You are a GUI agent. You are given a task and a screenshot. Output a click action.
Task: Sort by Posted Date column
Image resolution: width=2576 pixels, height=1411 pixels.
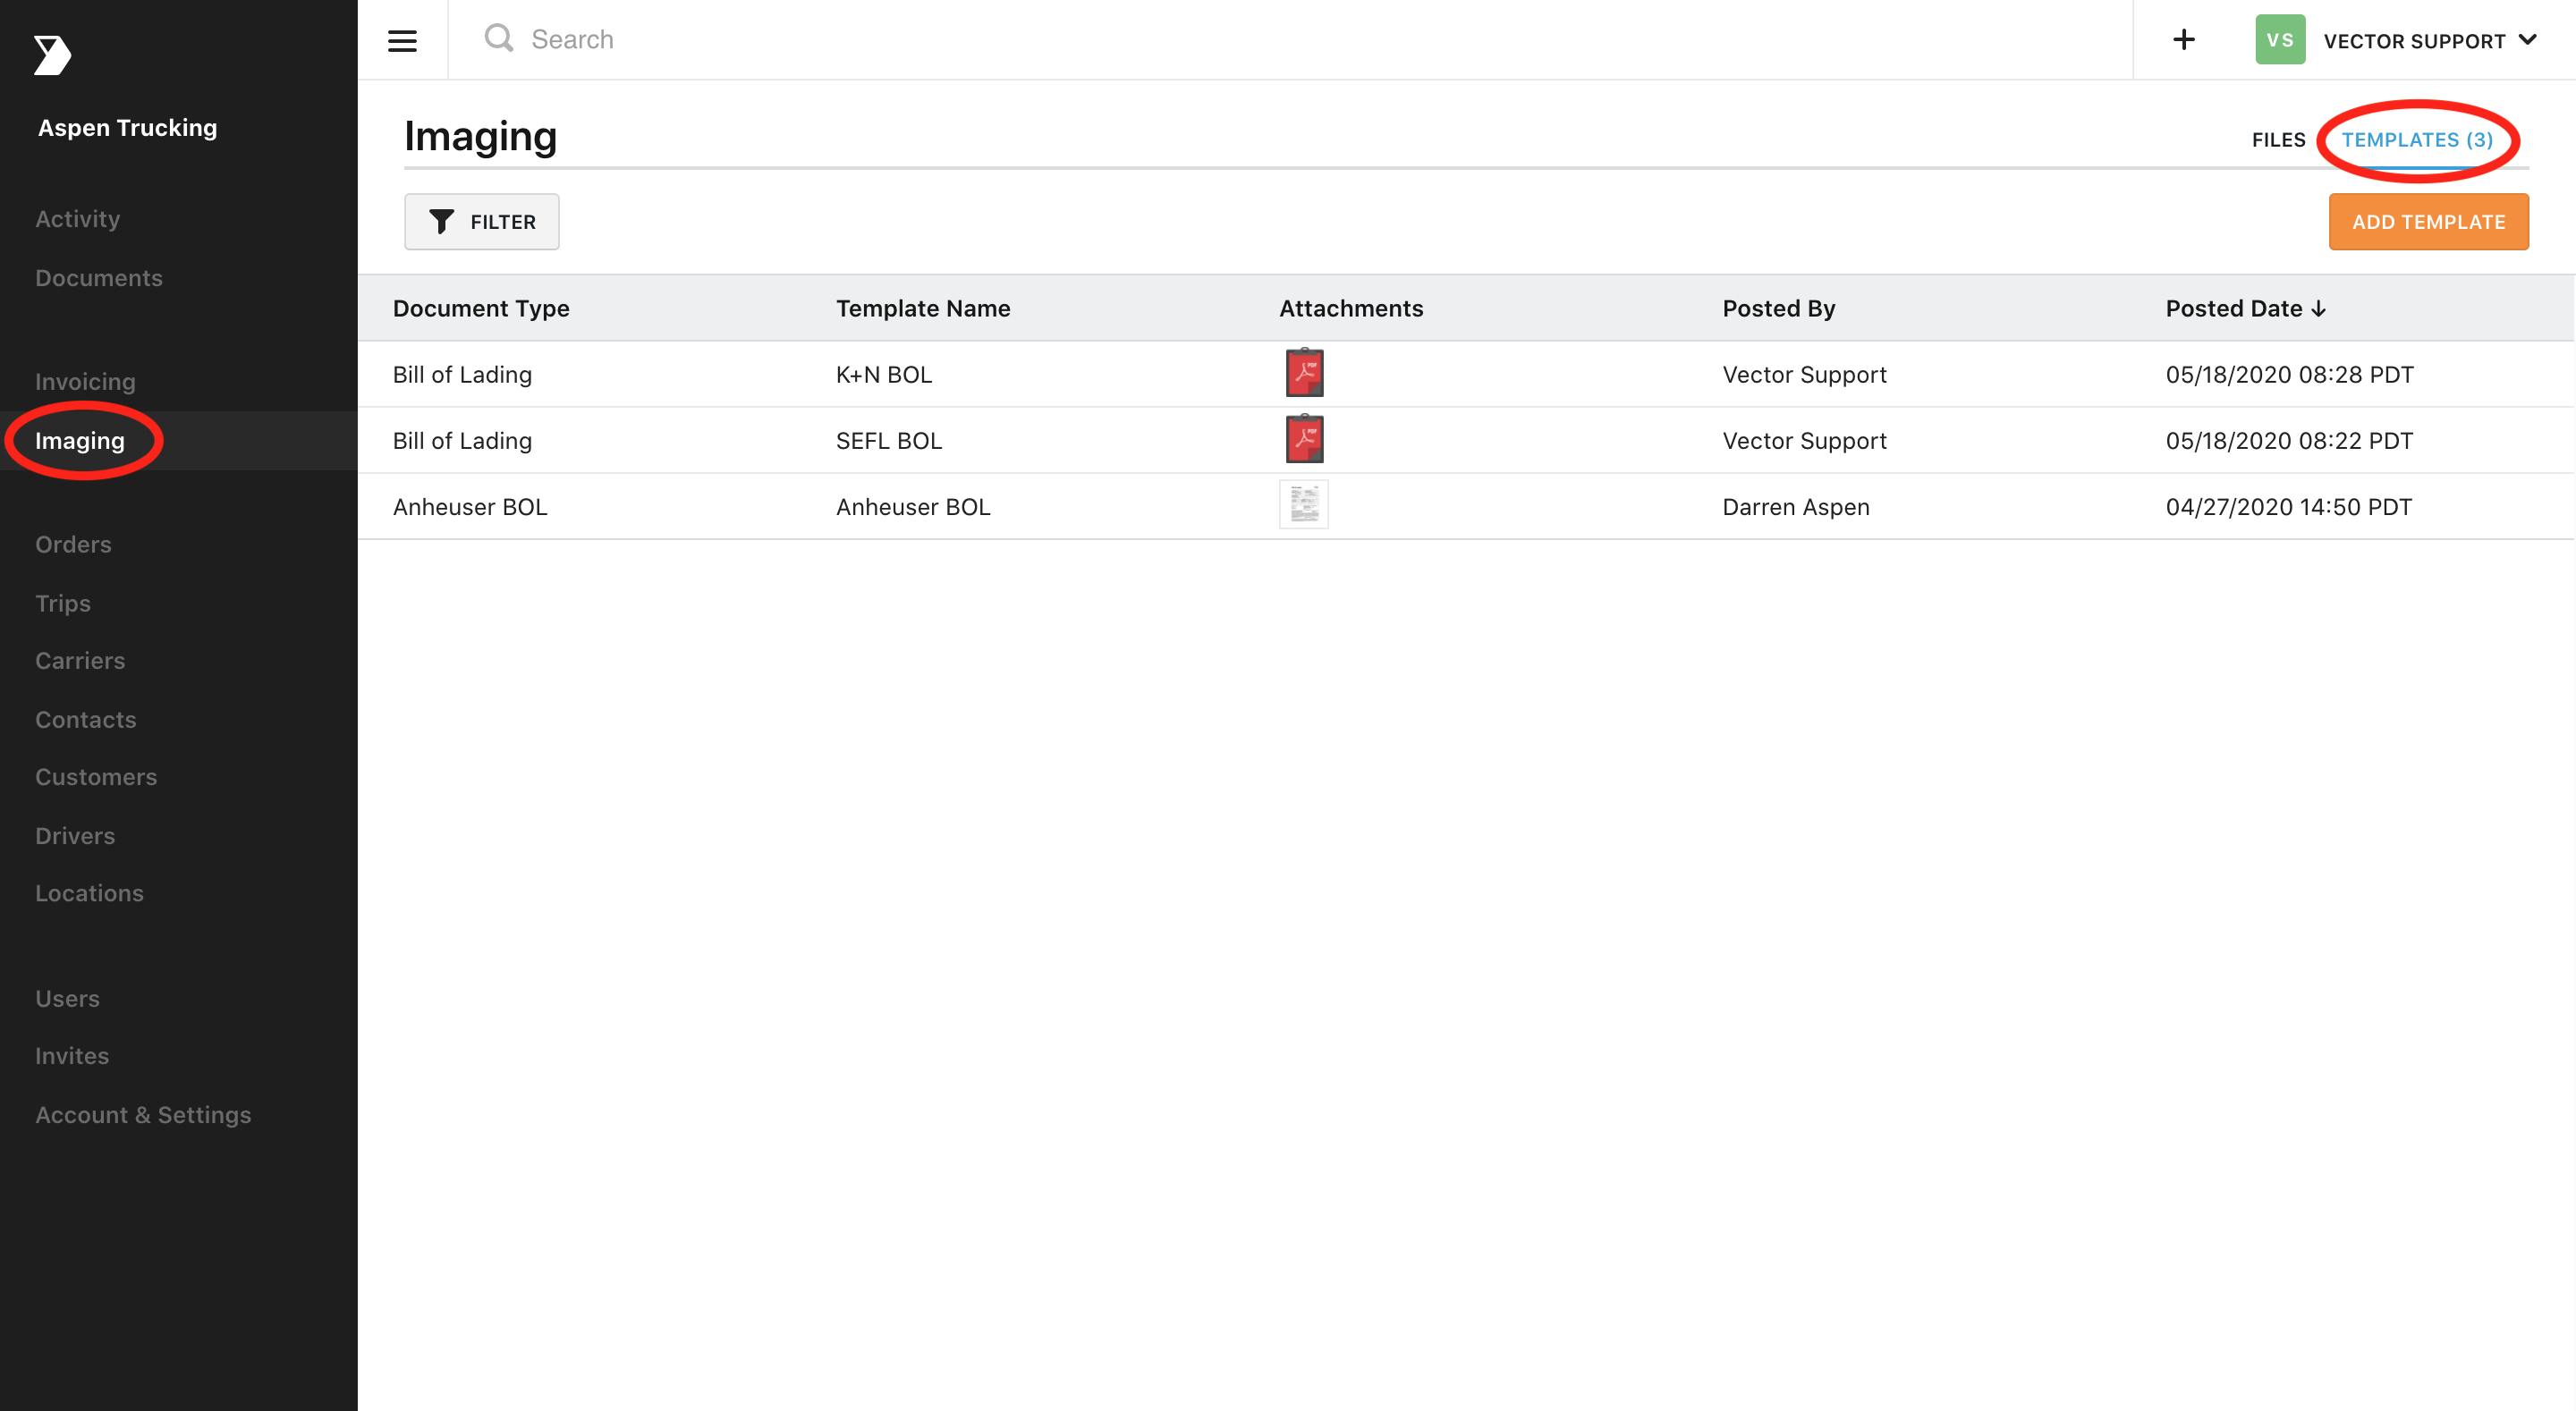pos(2245,308)
